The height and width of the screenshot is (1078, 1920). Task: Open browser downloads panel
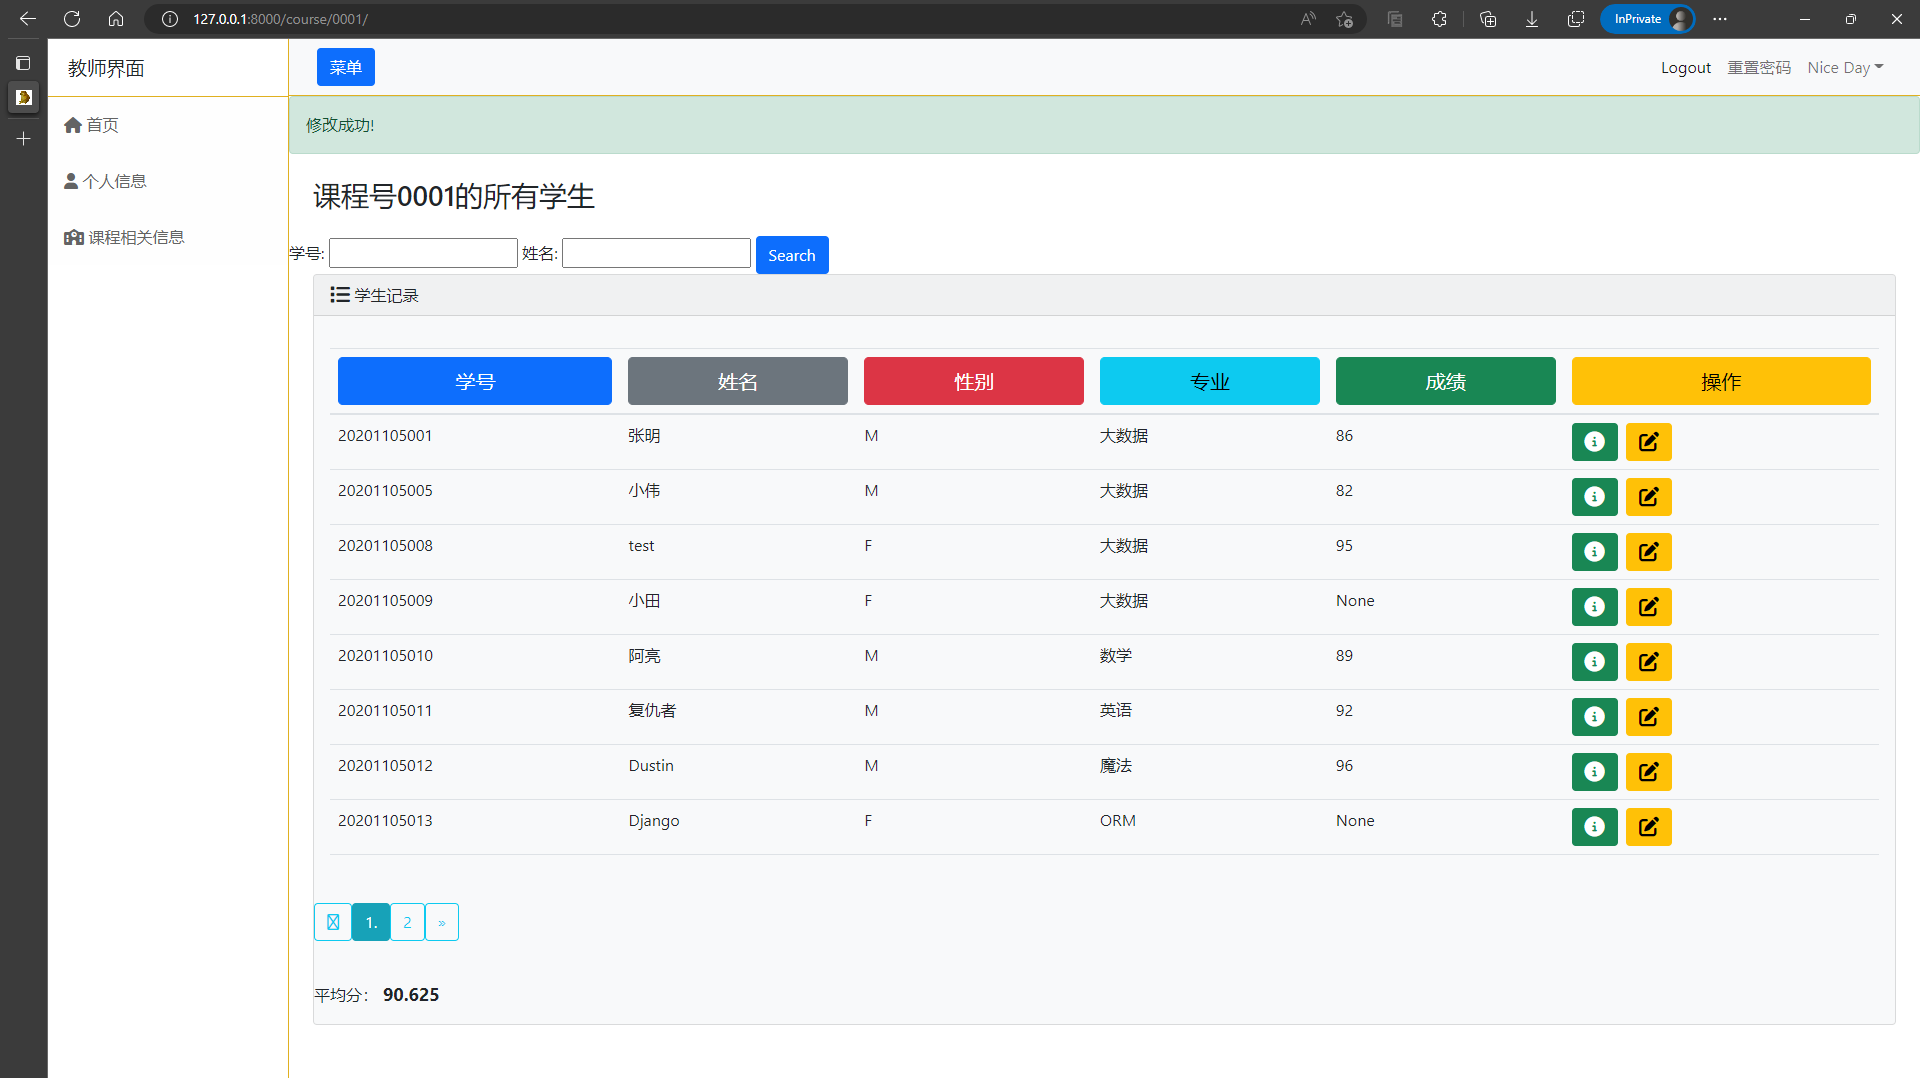click(x=1531, y=19)
